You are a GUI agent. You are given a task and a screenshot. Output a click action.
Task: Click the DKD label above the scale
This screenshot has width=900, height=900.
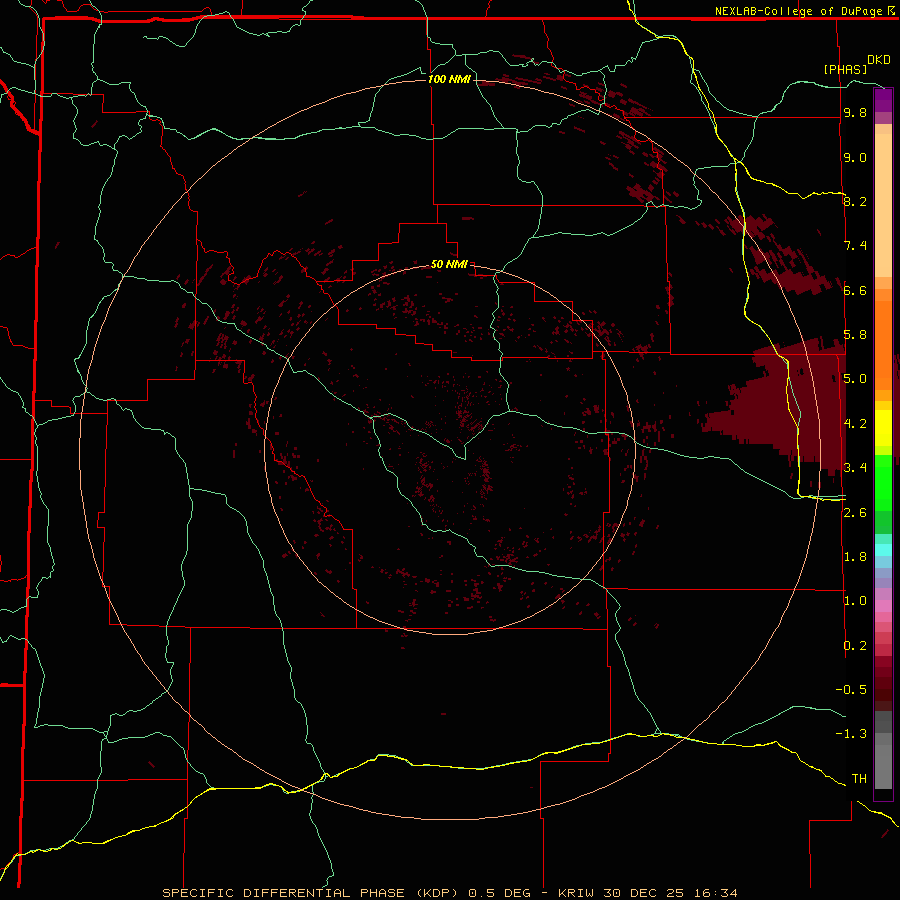(x=879, y=60)
